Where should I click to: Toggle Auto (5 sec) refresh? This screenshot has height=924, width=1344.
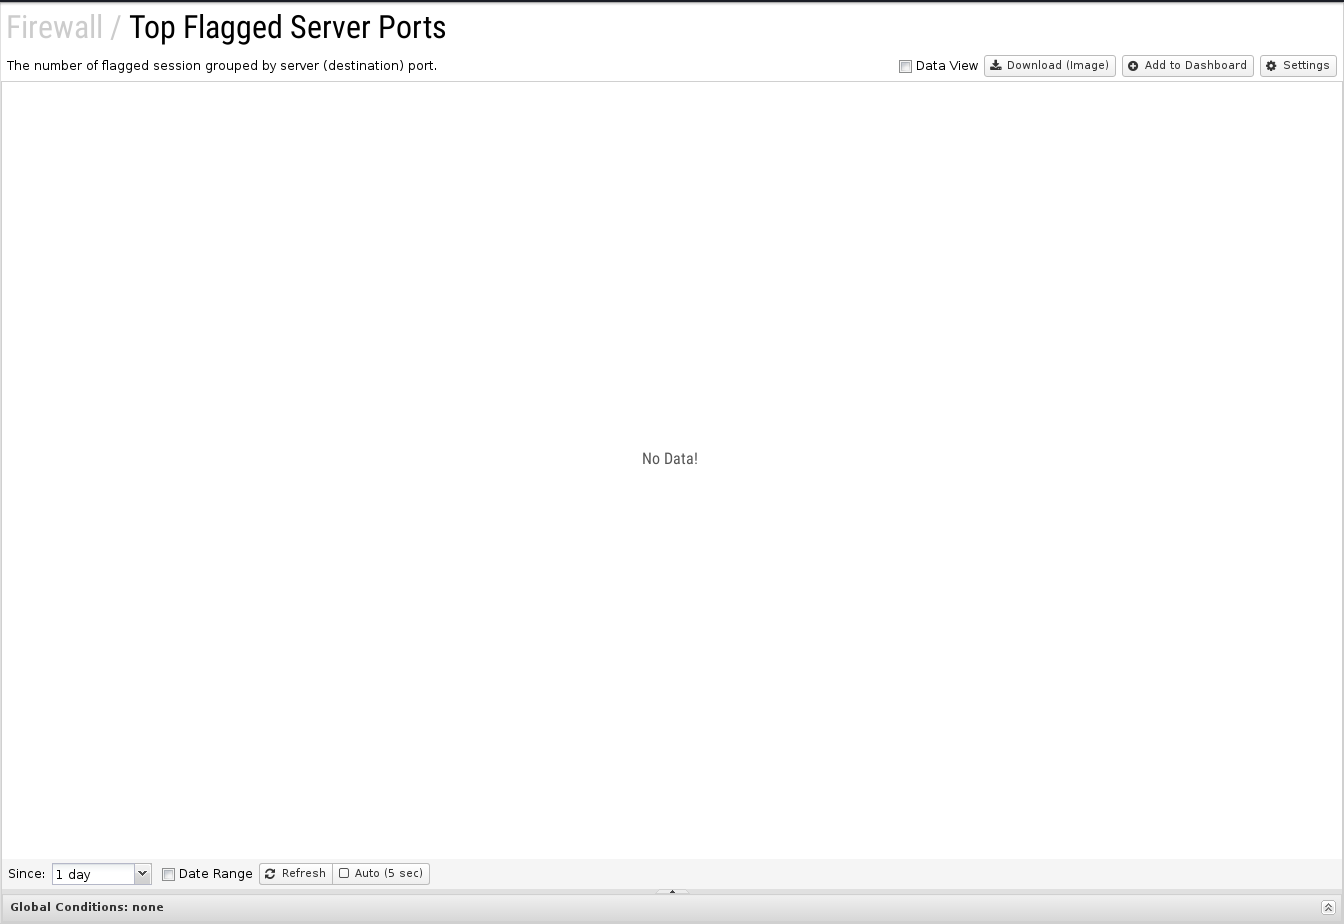[381, 874]
